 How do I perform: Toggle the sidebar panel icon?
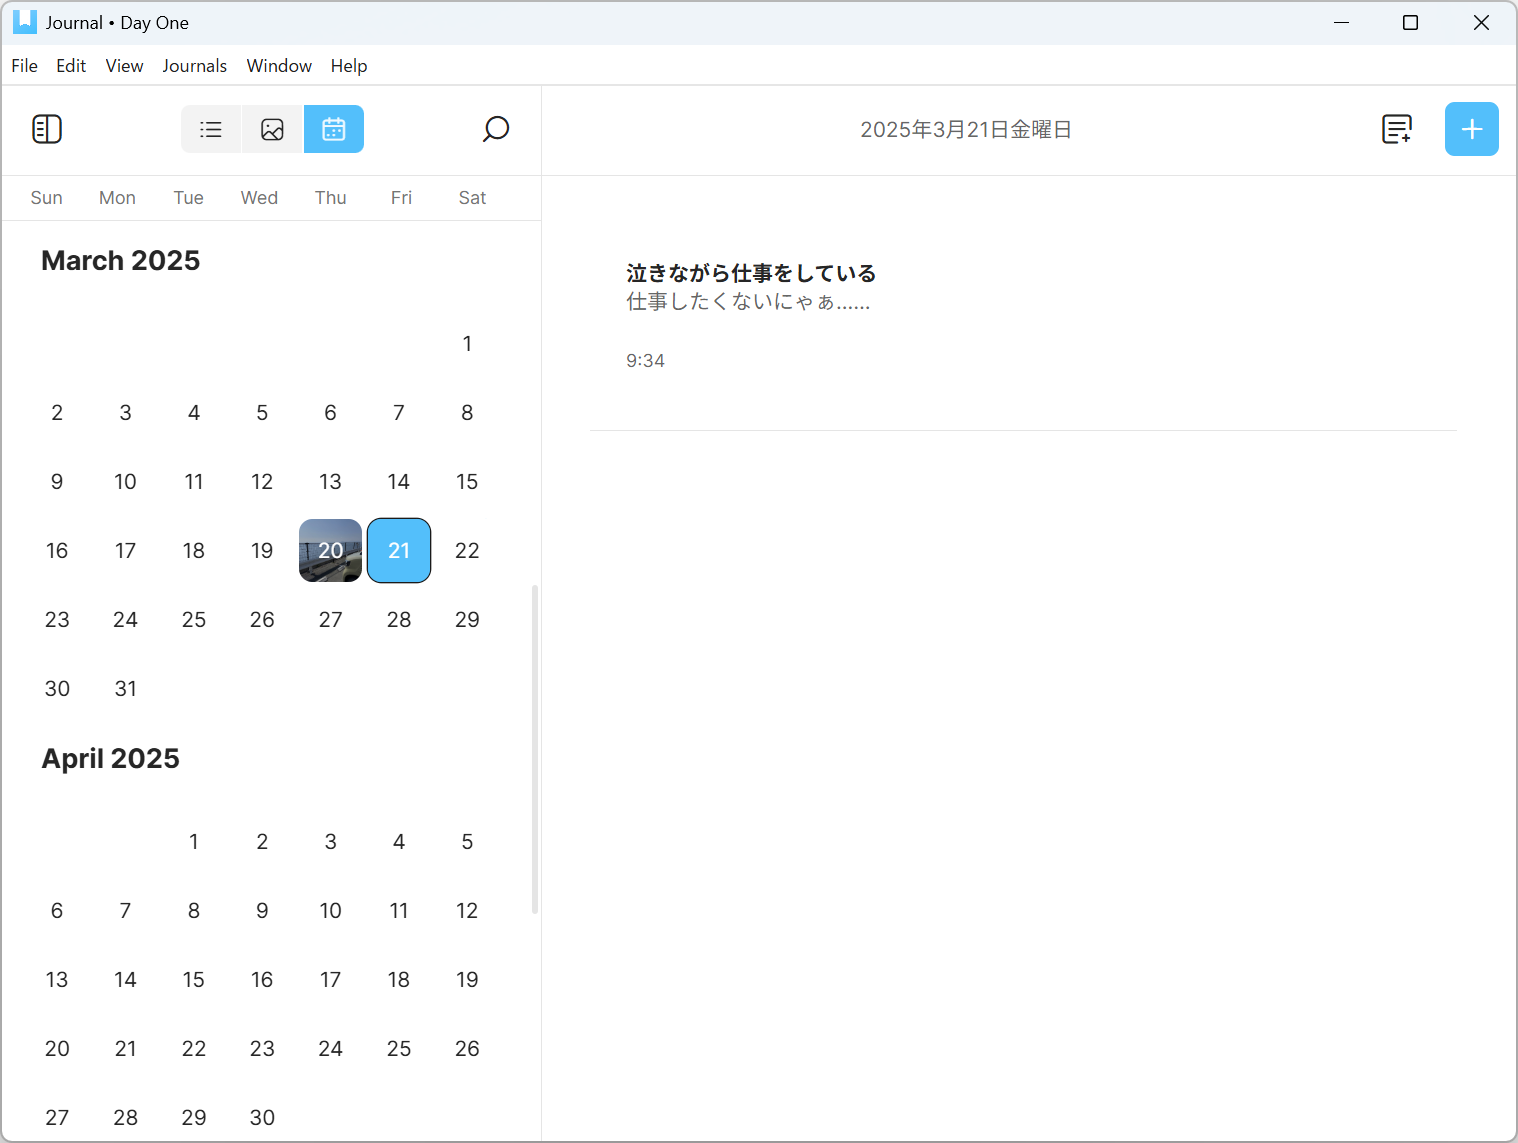pos(47,129)
